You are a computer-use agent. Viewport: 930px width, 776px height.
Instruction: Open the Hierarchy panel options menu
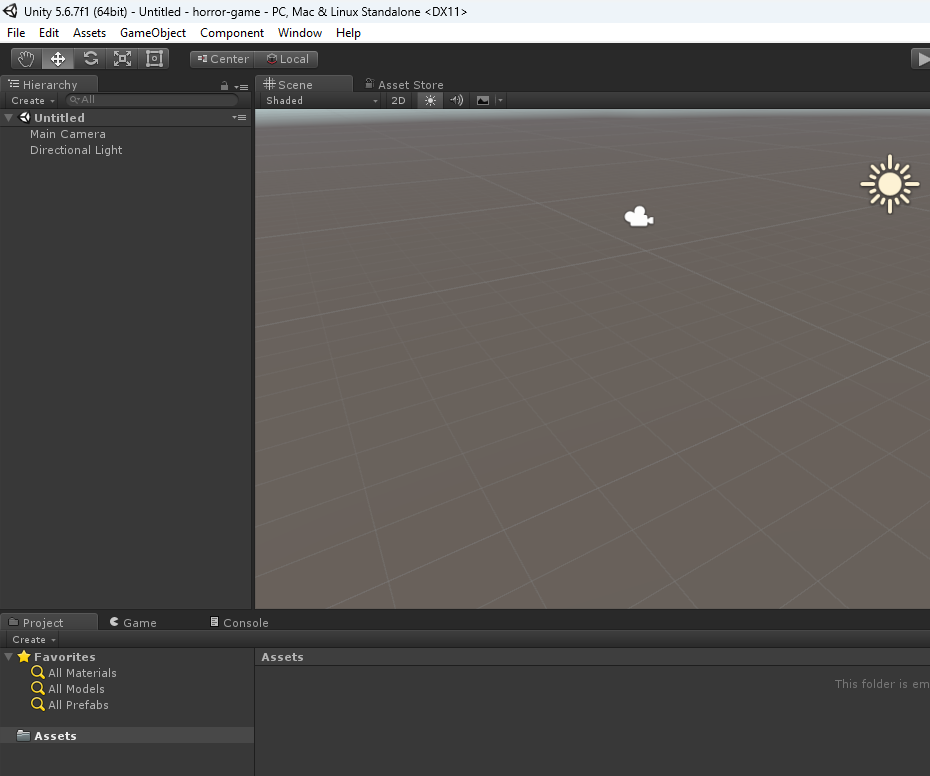pos(241,87)
